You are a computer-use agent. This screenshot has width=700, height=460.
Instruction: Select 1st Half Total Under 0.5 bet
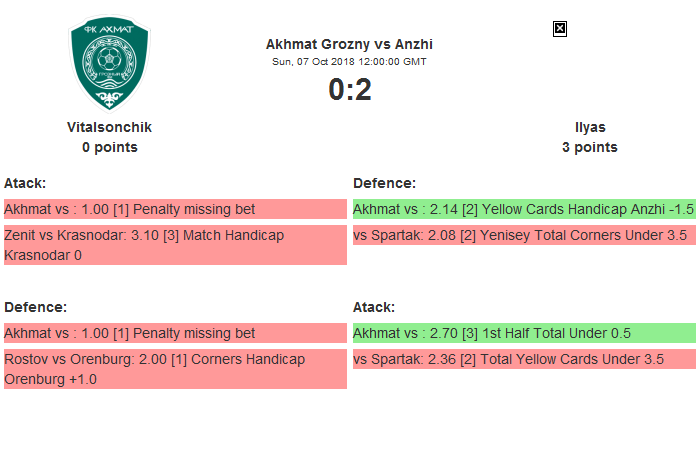[x=524, y=333]
